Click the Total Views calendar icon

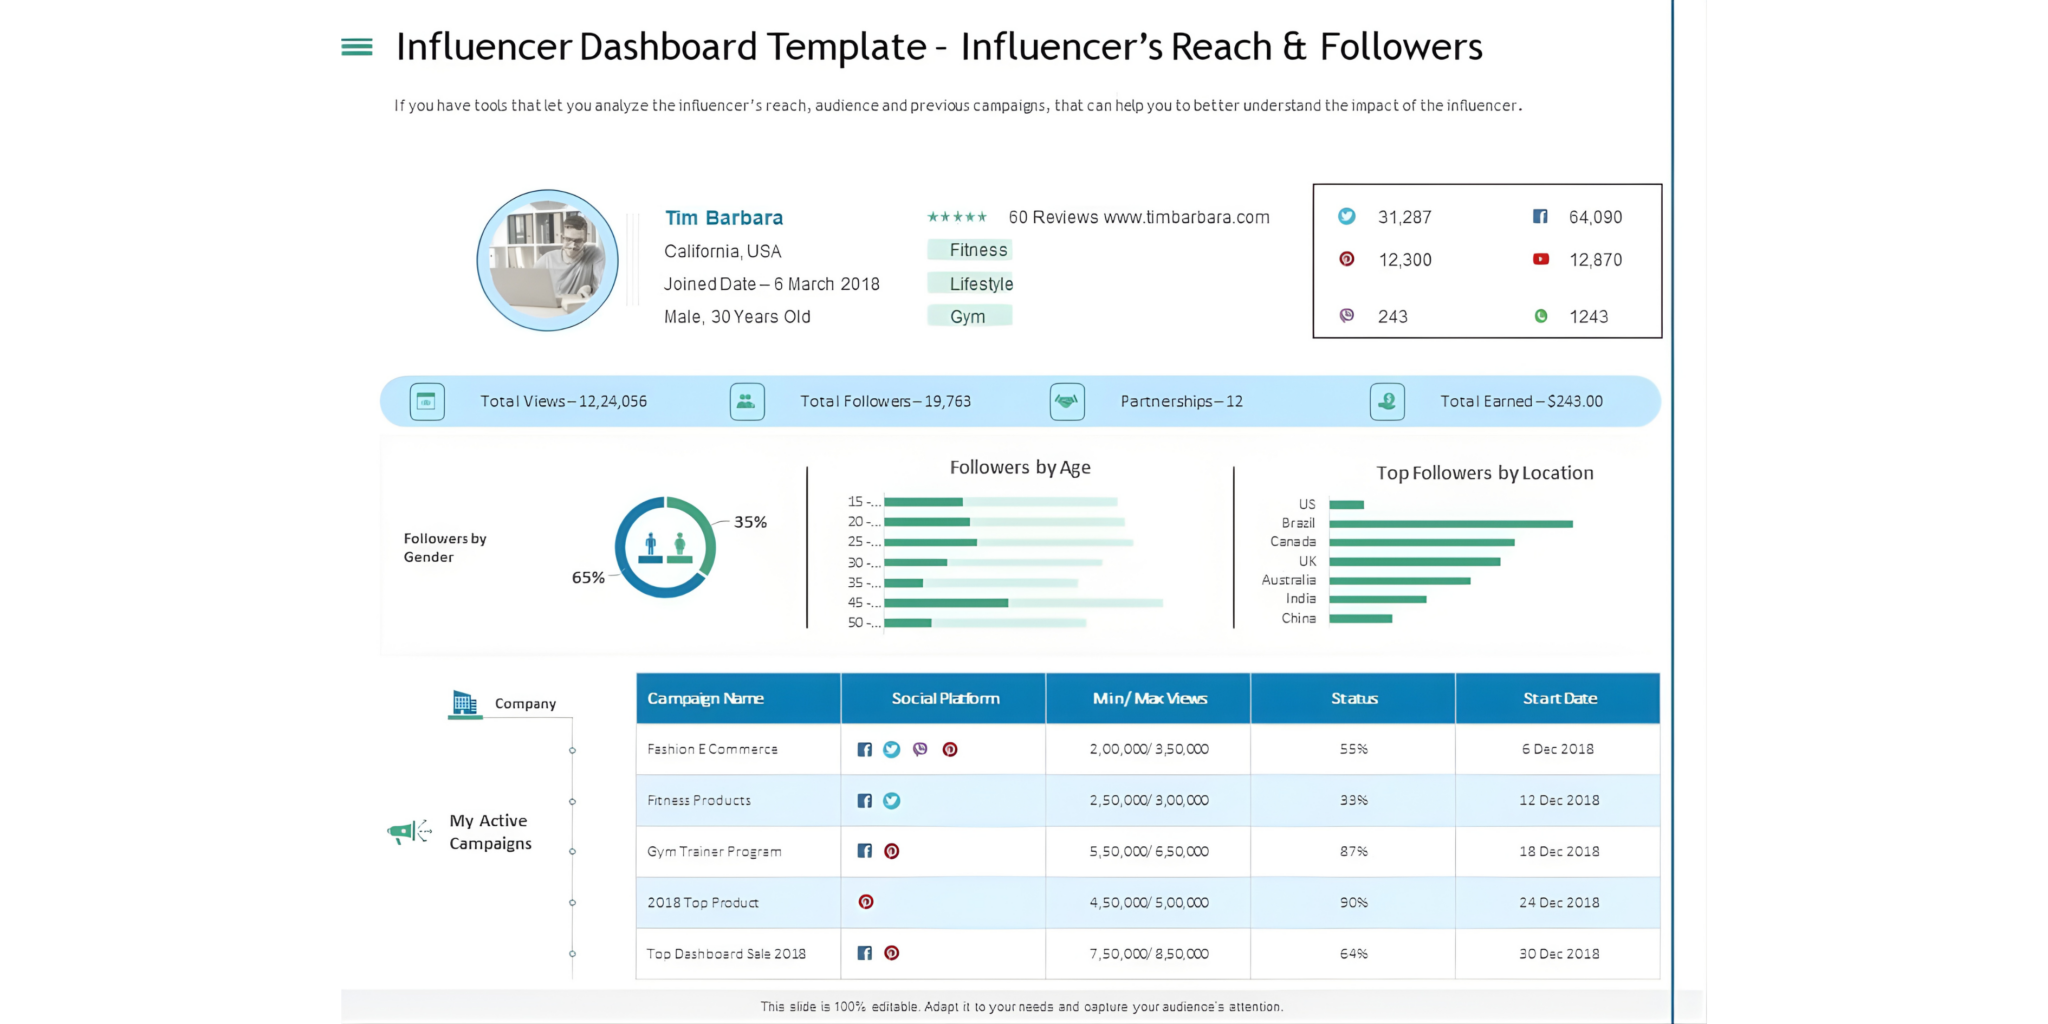coord(427,400)
